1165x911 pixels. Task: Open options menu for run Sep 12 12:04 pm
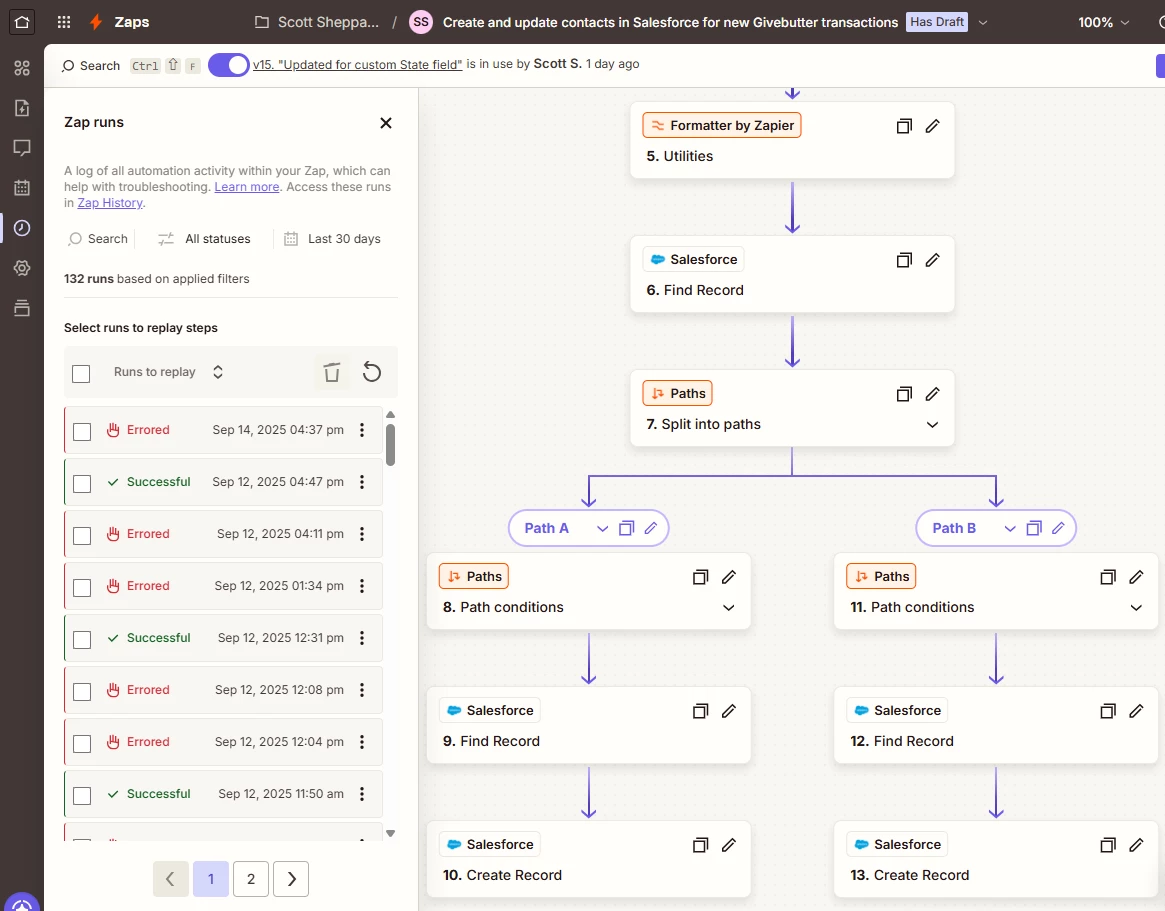362,742
